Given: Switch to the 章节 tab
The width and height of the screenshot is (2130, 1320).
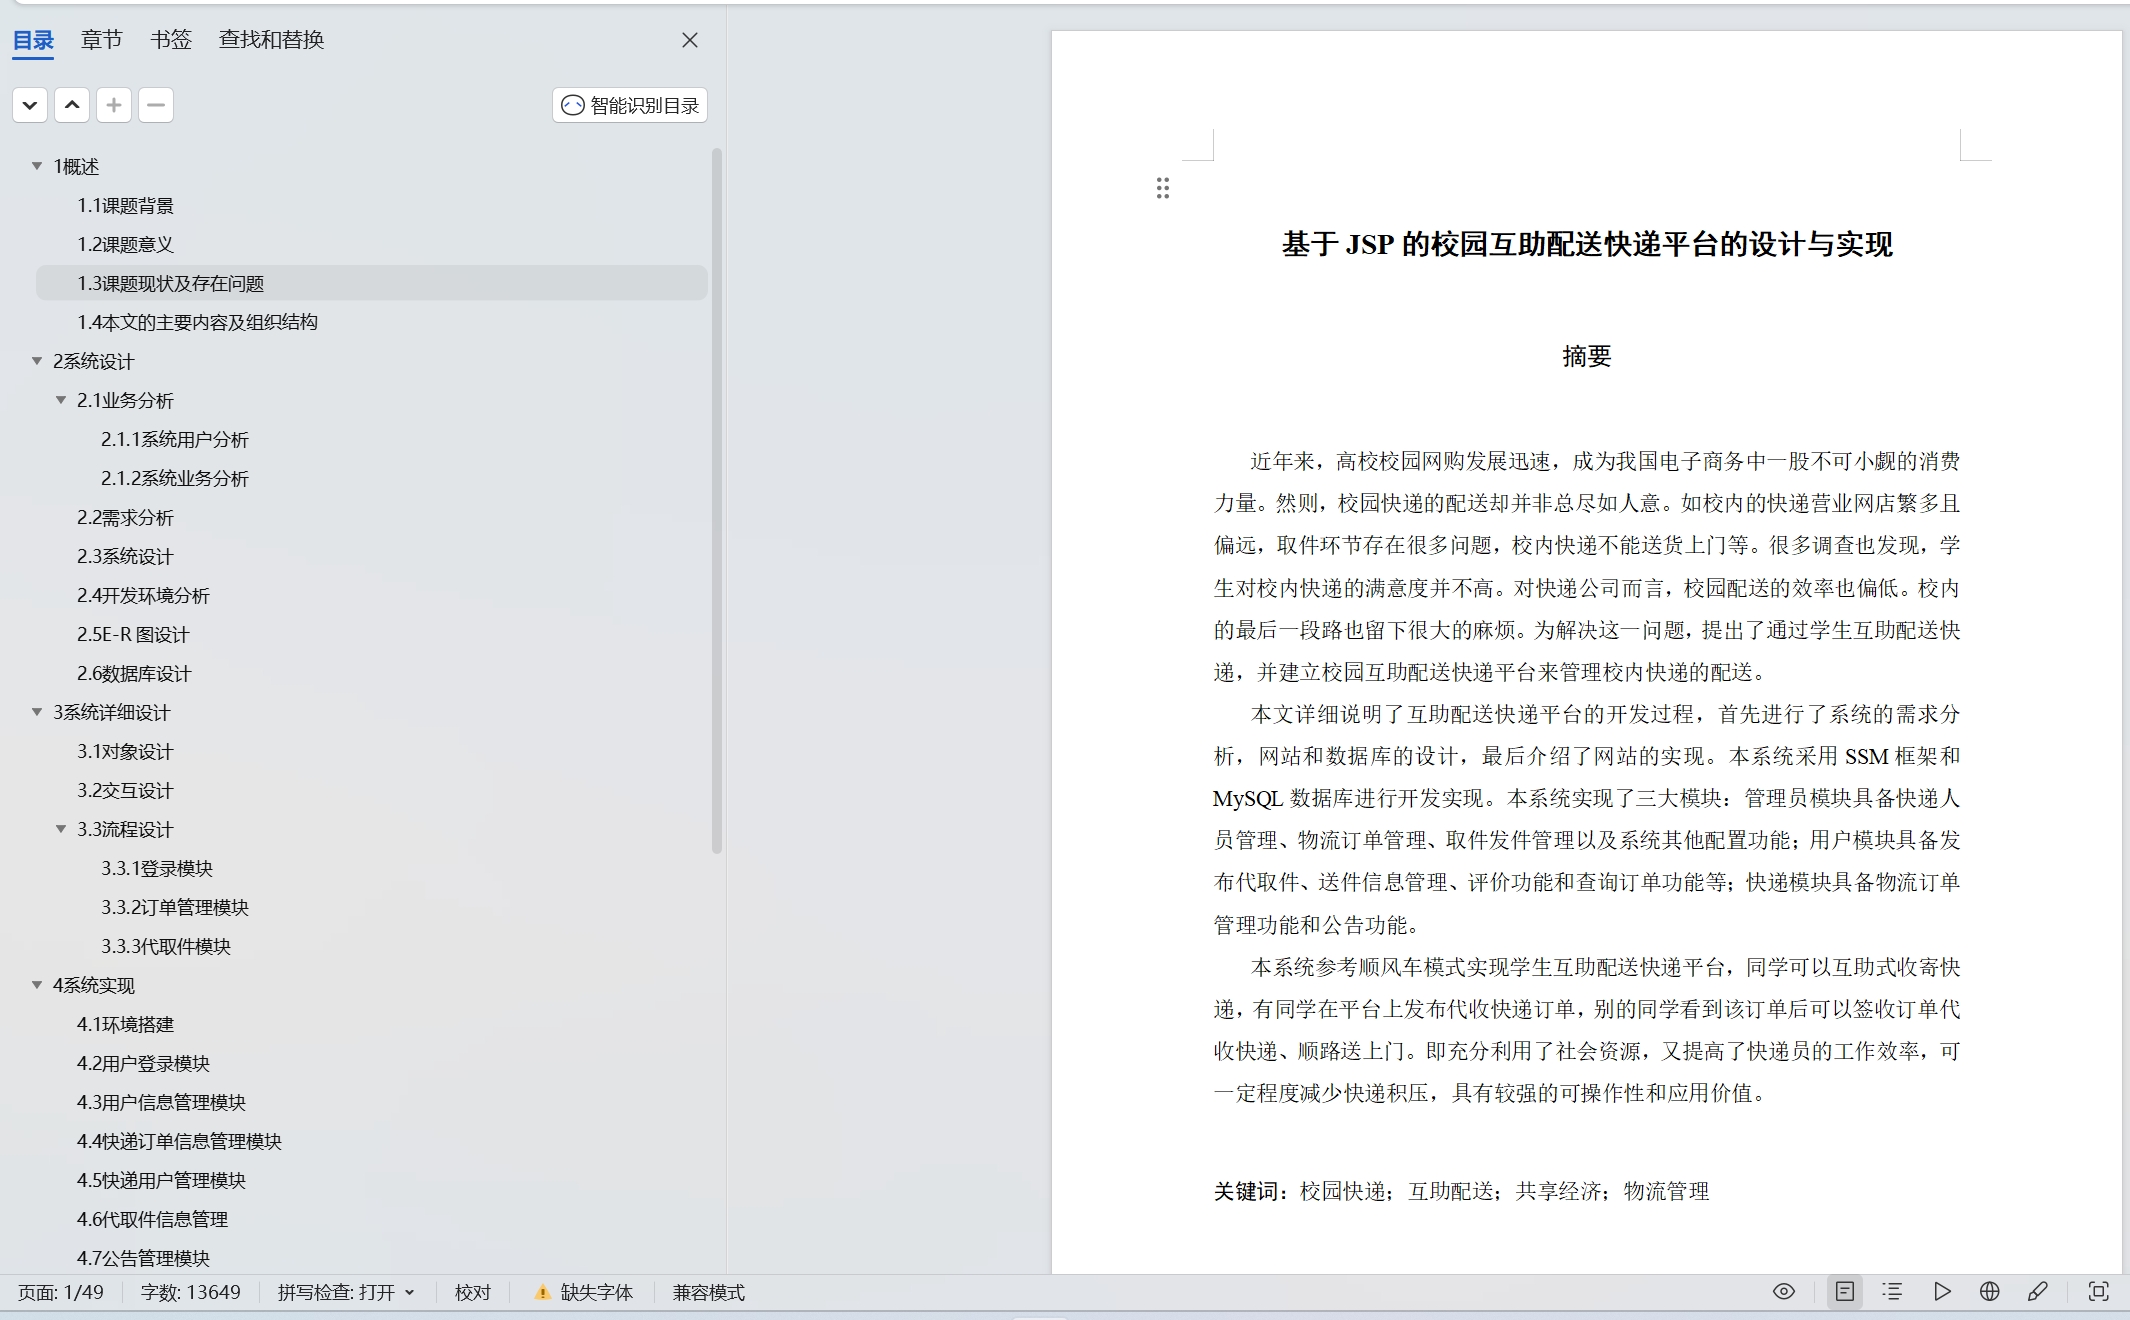Looking at the screenshot, I should pos(101,40).
